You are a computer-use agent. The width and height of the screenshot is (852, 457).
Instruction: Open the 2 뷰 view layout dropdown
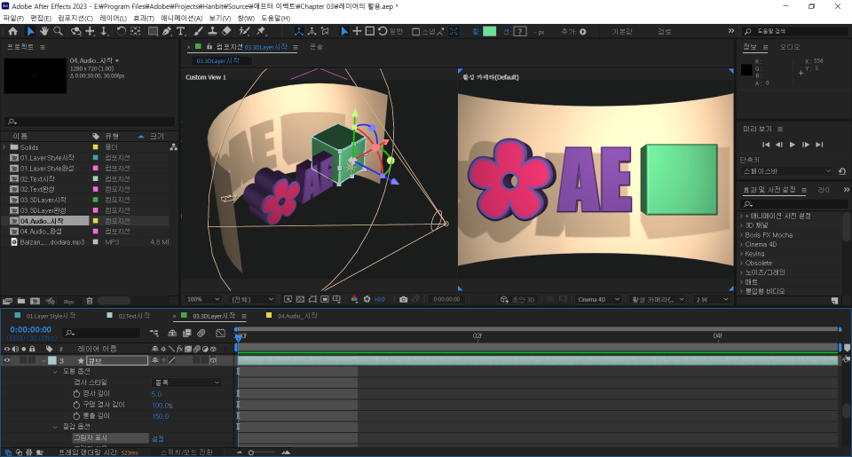(711, 299)
